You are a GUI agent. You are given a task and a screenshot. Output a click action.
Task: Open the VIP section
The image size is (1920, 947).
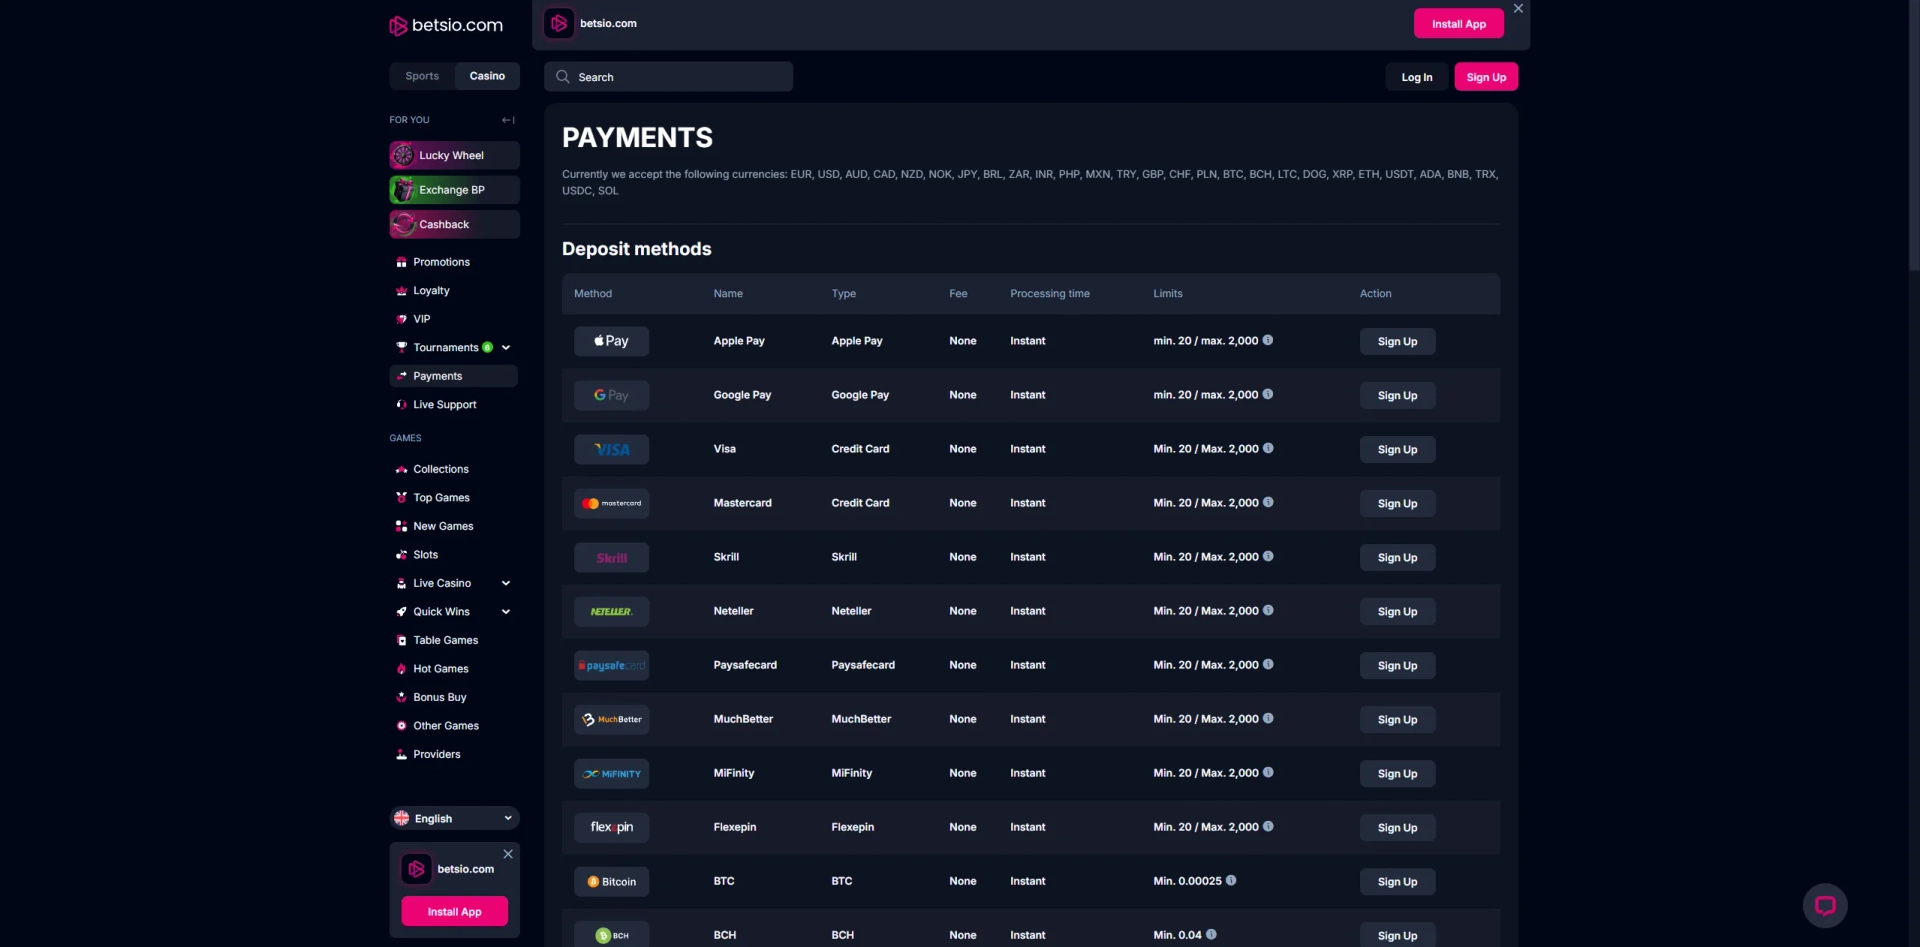click(x=421, y=319)
